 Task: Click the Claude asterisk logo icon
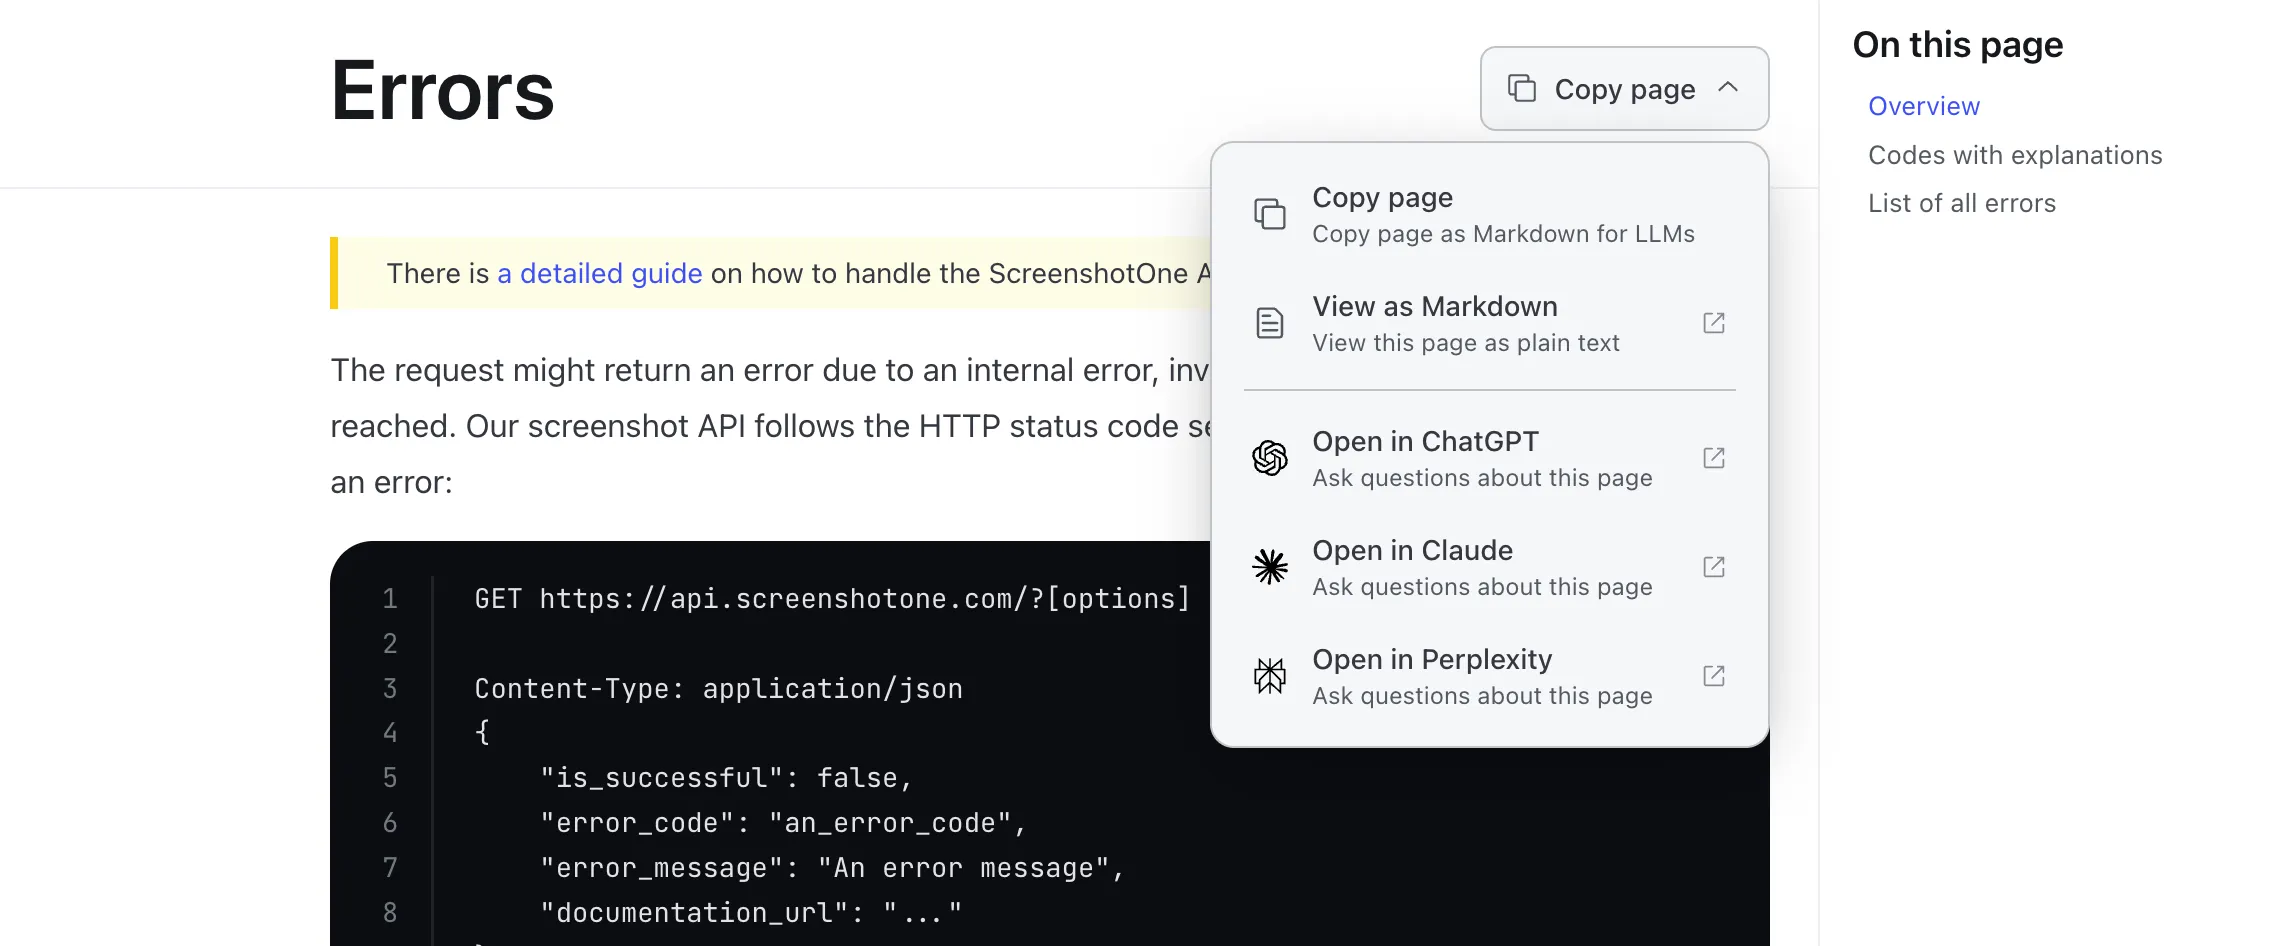(1269, 567)
